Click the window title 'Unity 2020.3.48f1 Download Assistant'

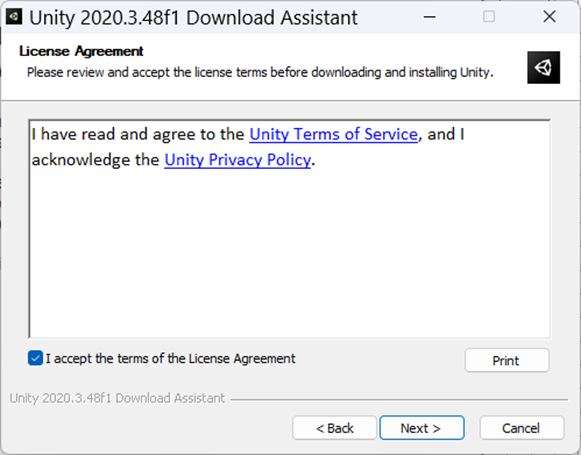click(193, 17)
